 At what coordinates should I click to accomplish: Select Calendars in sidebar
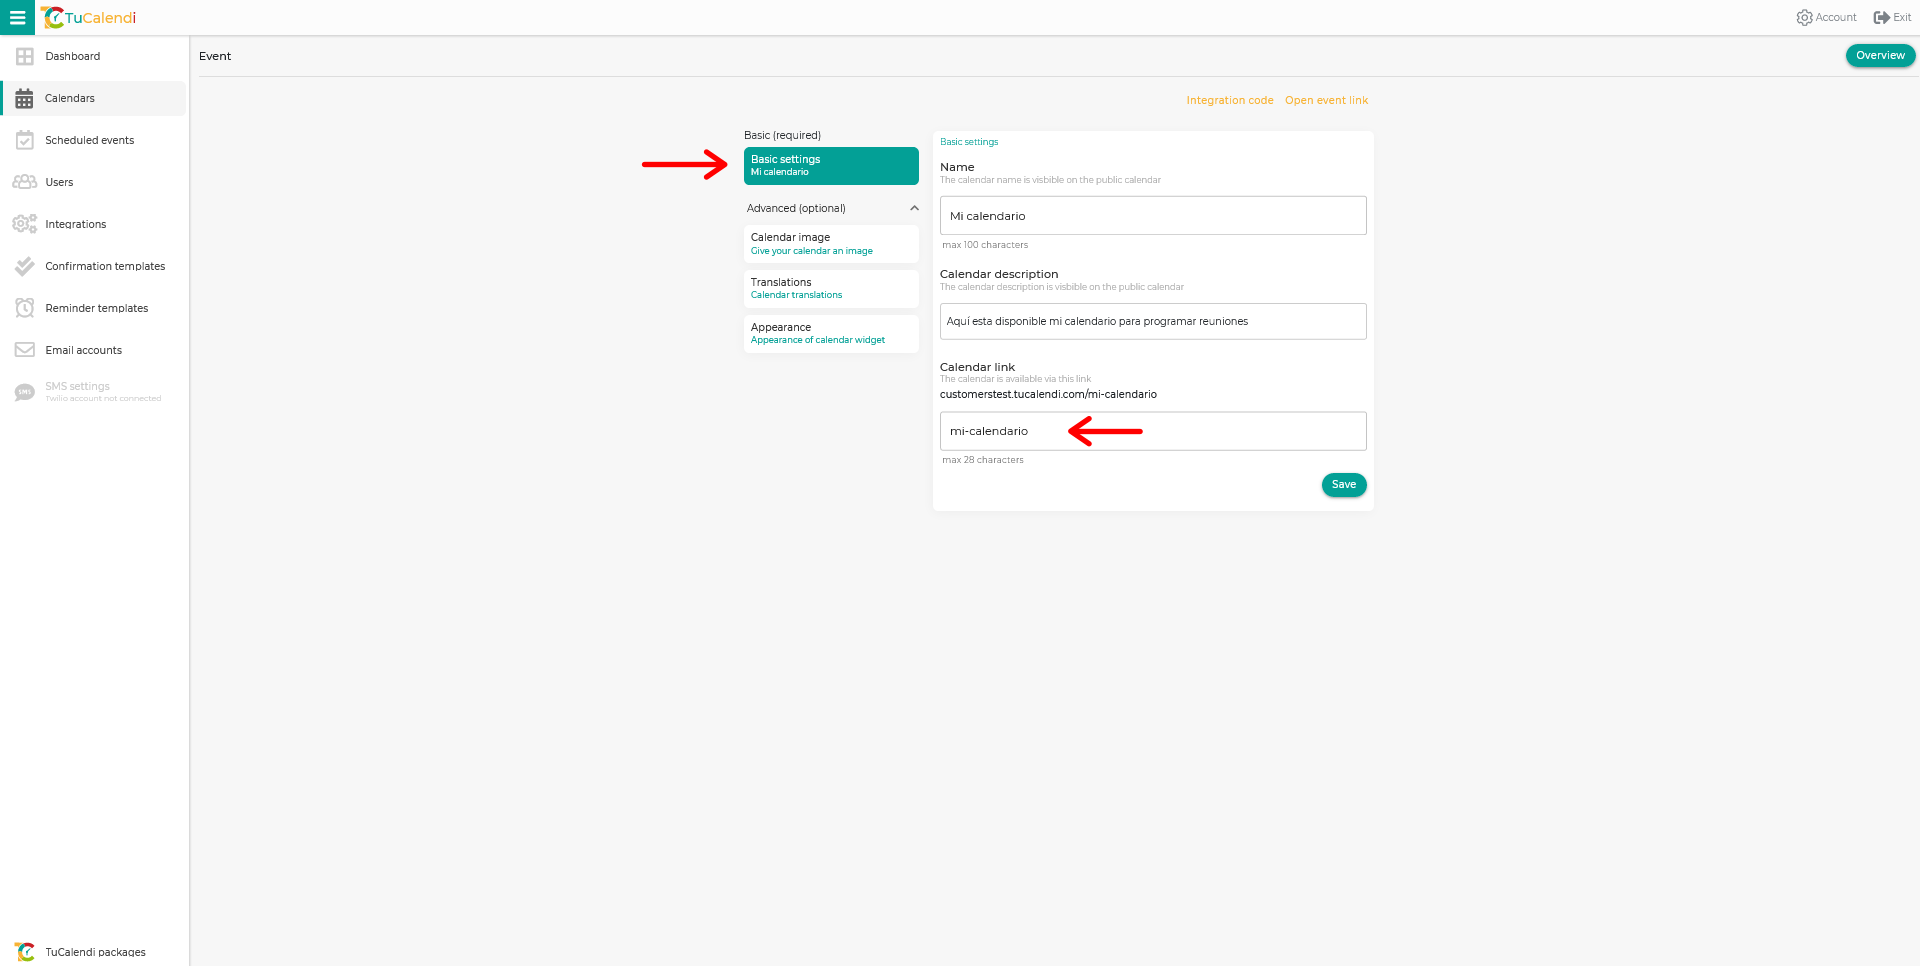[x=94, y=98]
